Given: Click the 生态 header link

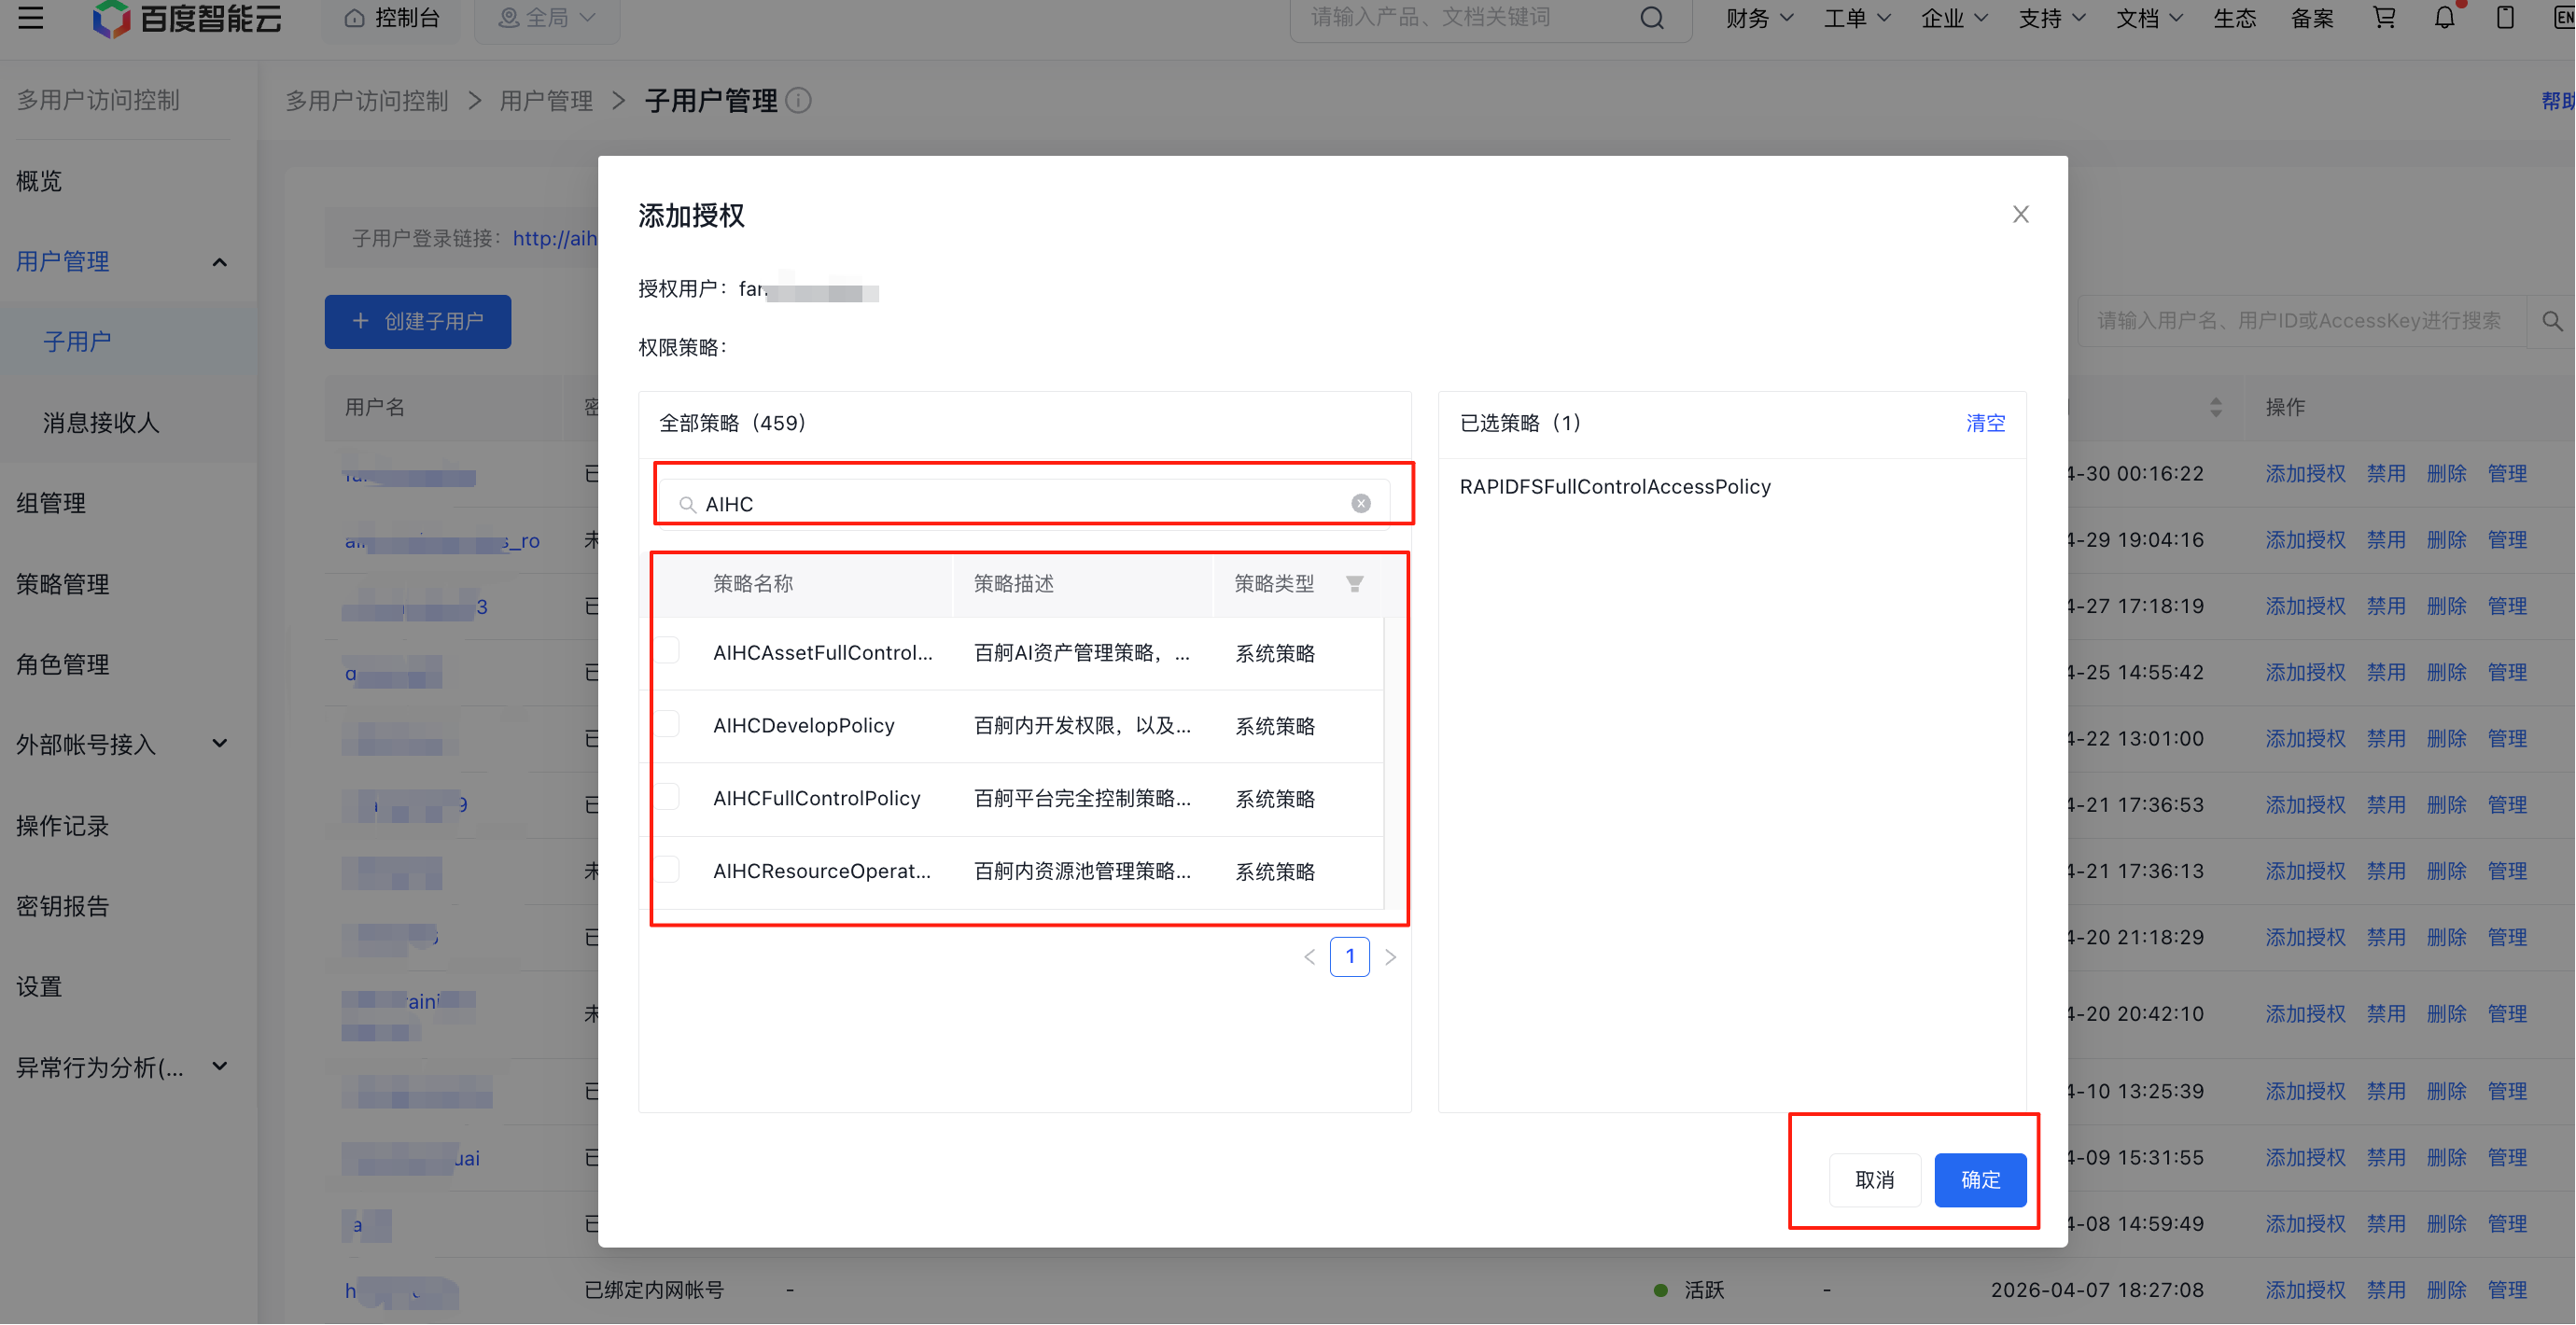Looking at the screenshot, I should pyautogui.click(x=2235, y=18).
